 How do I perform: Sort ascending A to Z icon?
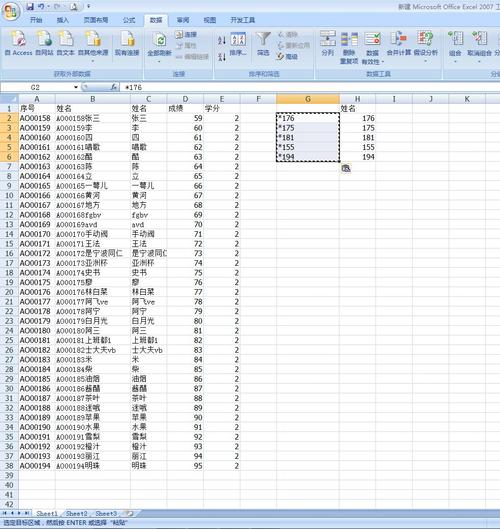[222, 40]
